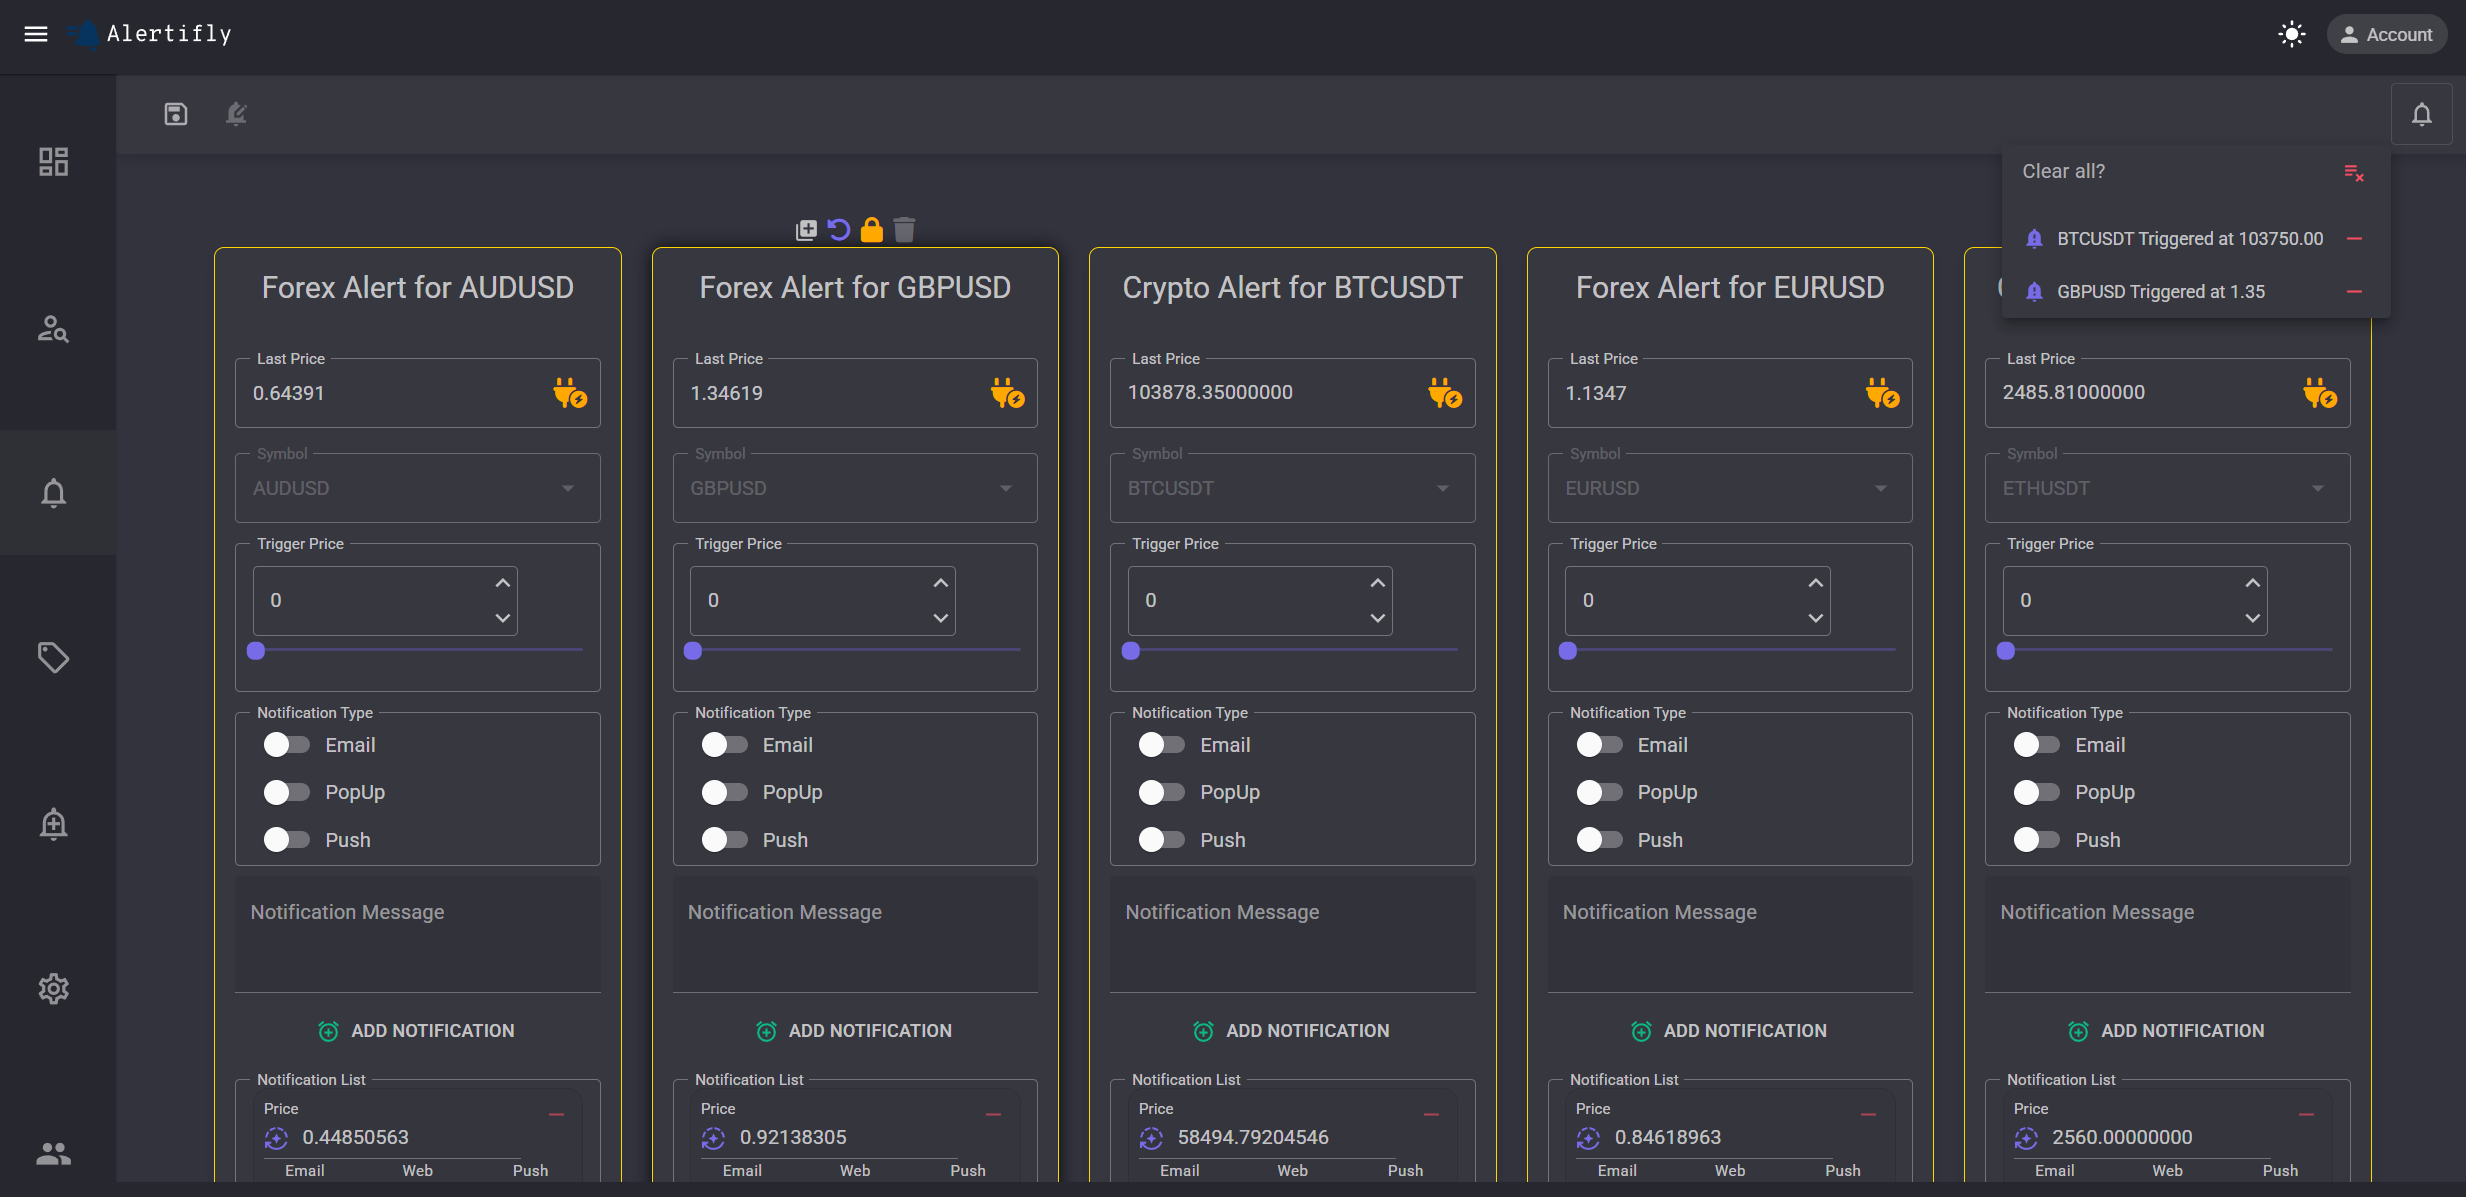This screenshot has height=1197, width=2466.
Task: Enable PopUp toggle for AUDUSD alert
Action: pos(287,792)
